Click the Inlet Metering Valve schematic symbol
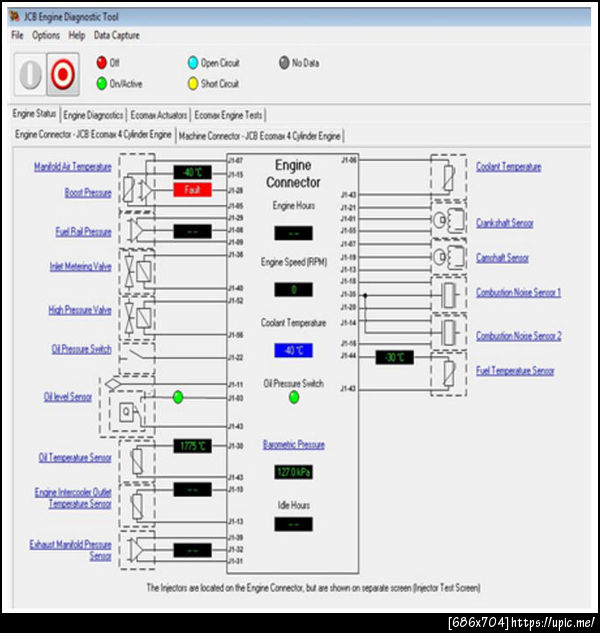Screen dimensions: 600x633 (x=137, y=272)
